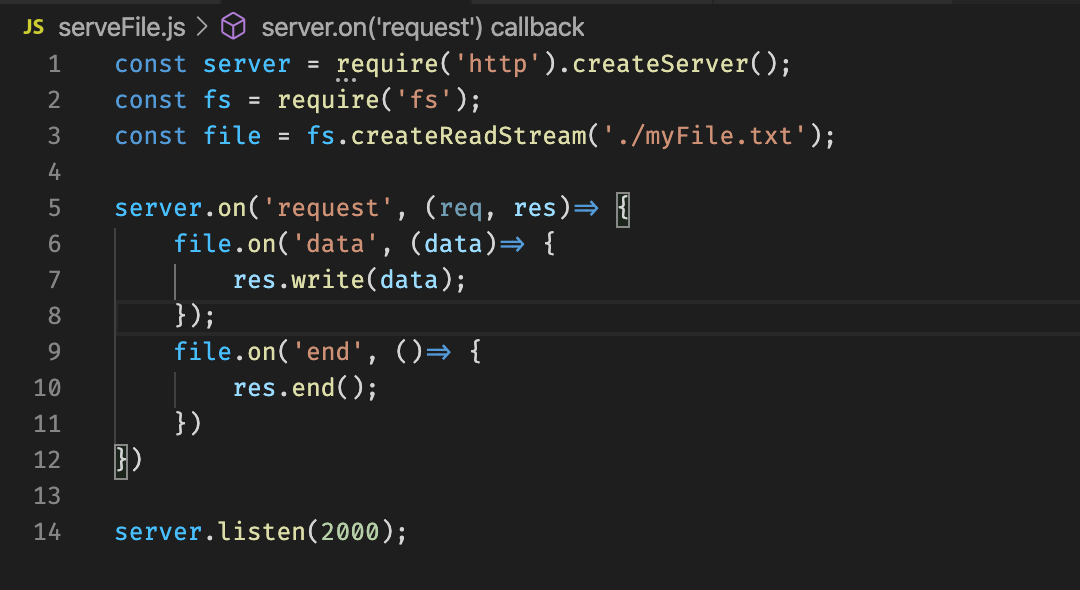Click line number 13 in gutter
This screenshot has height=590, width=1080.
pos(47,496)
